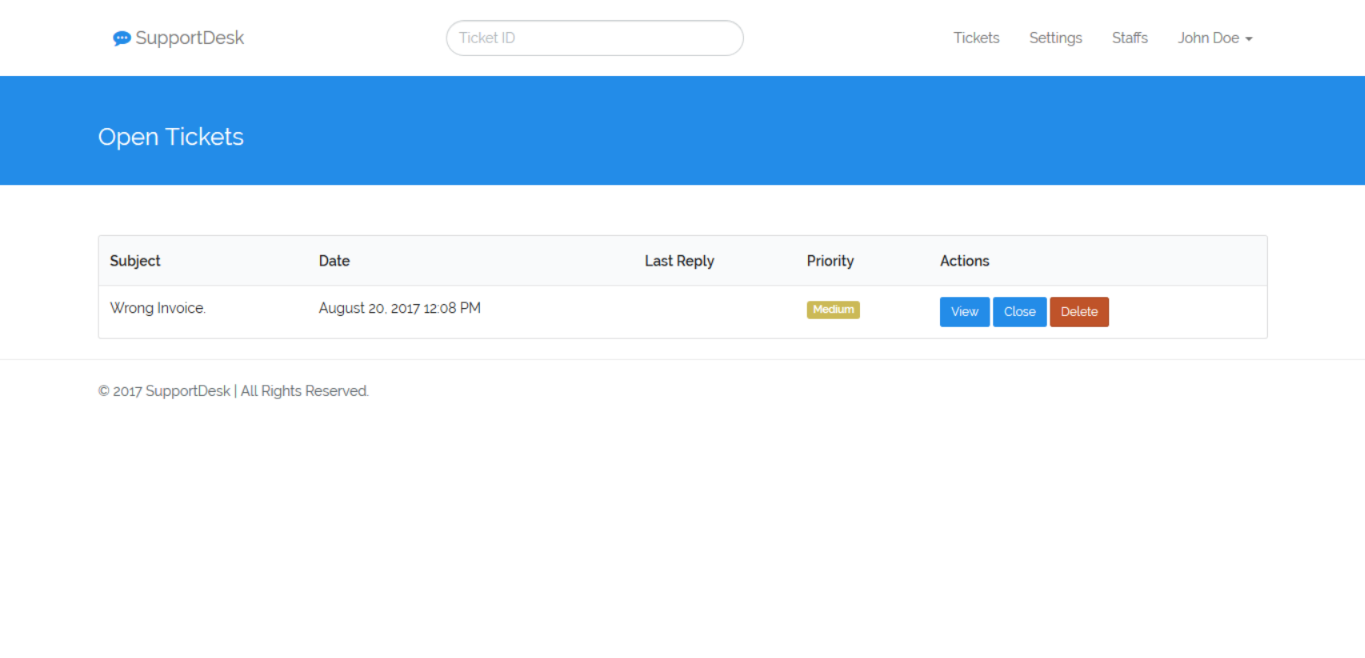
Task: Sort tickets by the Date column
Action: [x=334, y=260]
